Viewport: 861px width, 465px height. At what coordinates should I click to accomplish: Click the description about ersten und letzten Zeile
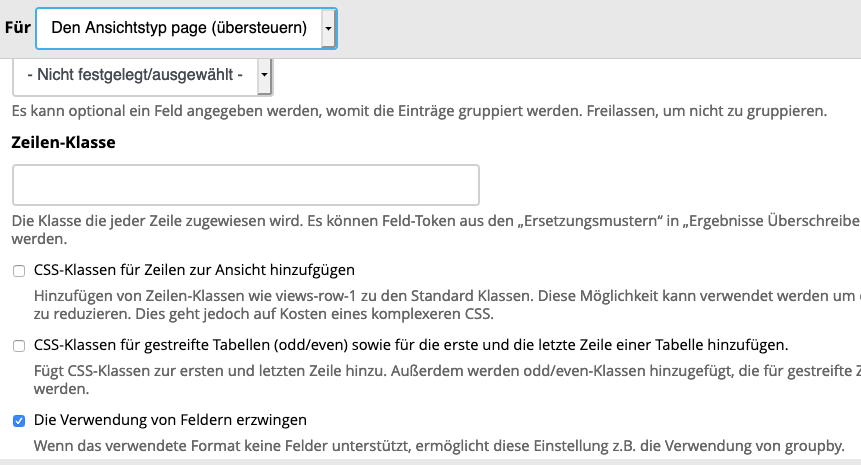[x=447, y=380]
